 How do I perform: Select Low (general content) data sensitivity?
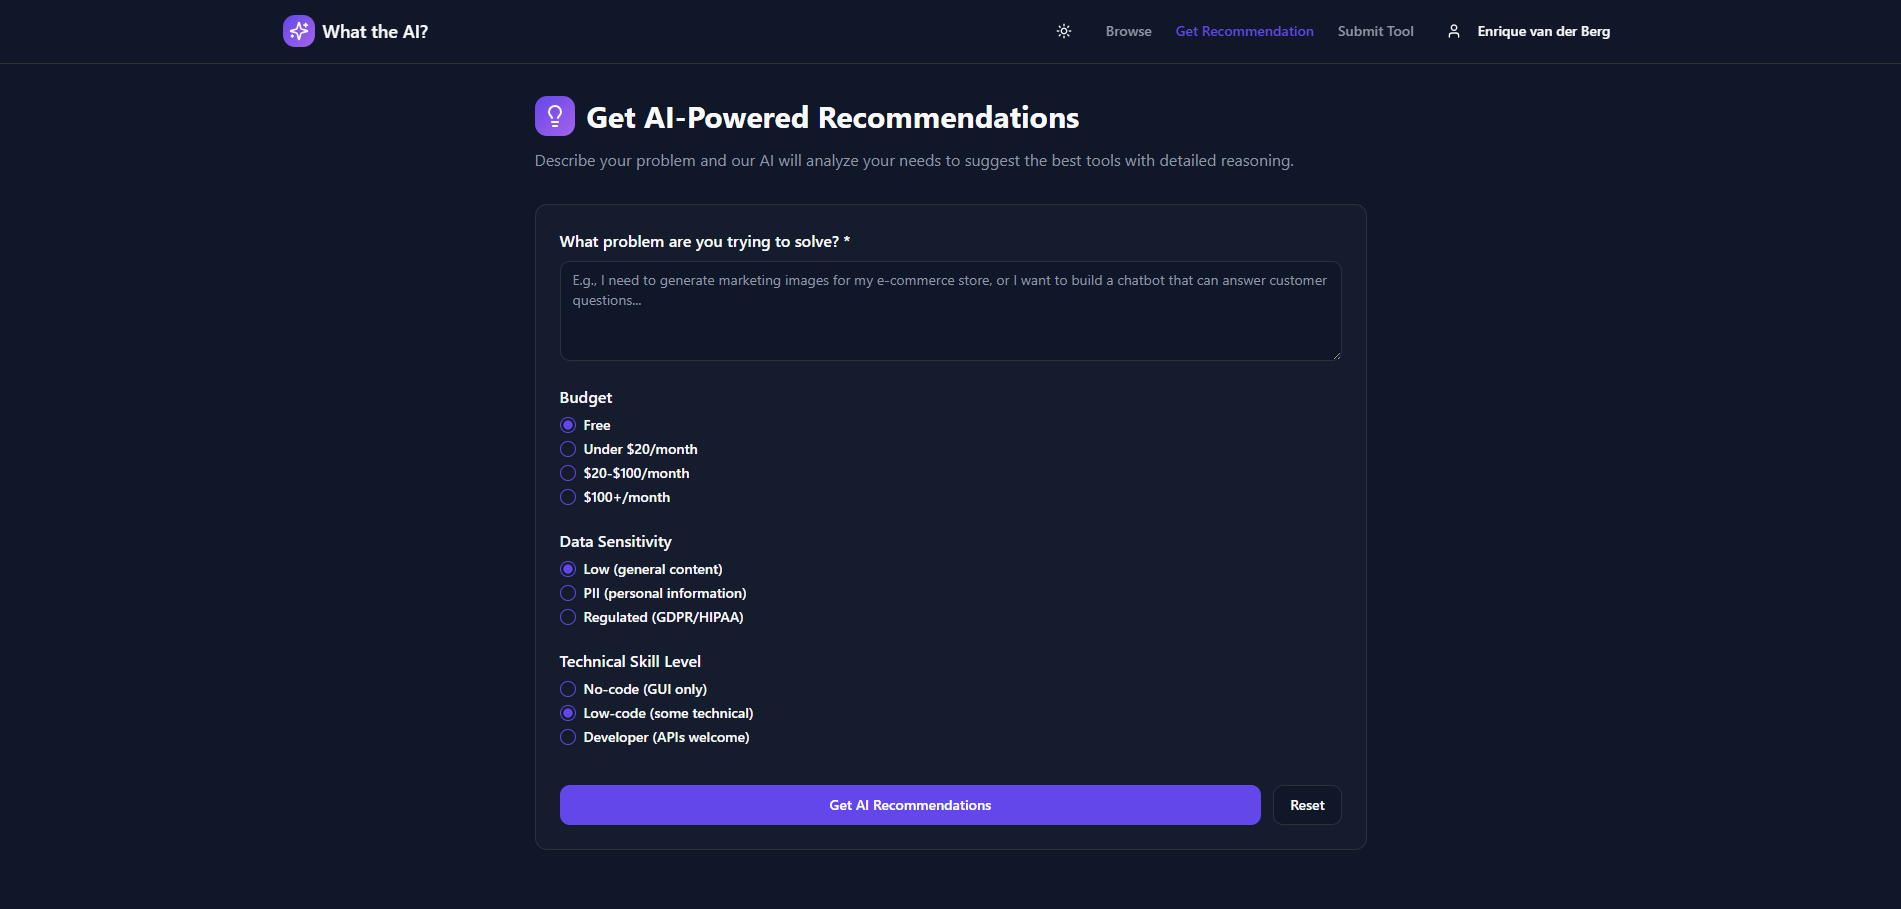[x=568, y=569]
